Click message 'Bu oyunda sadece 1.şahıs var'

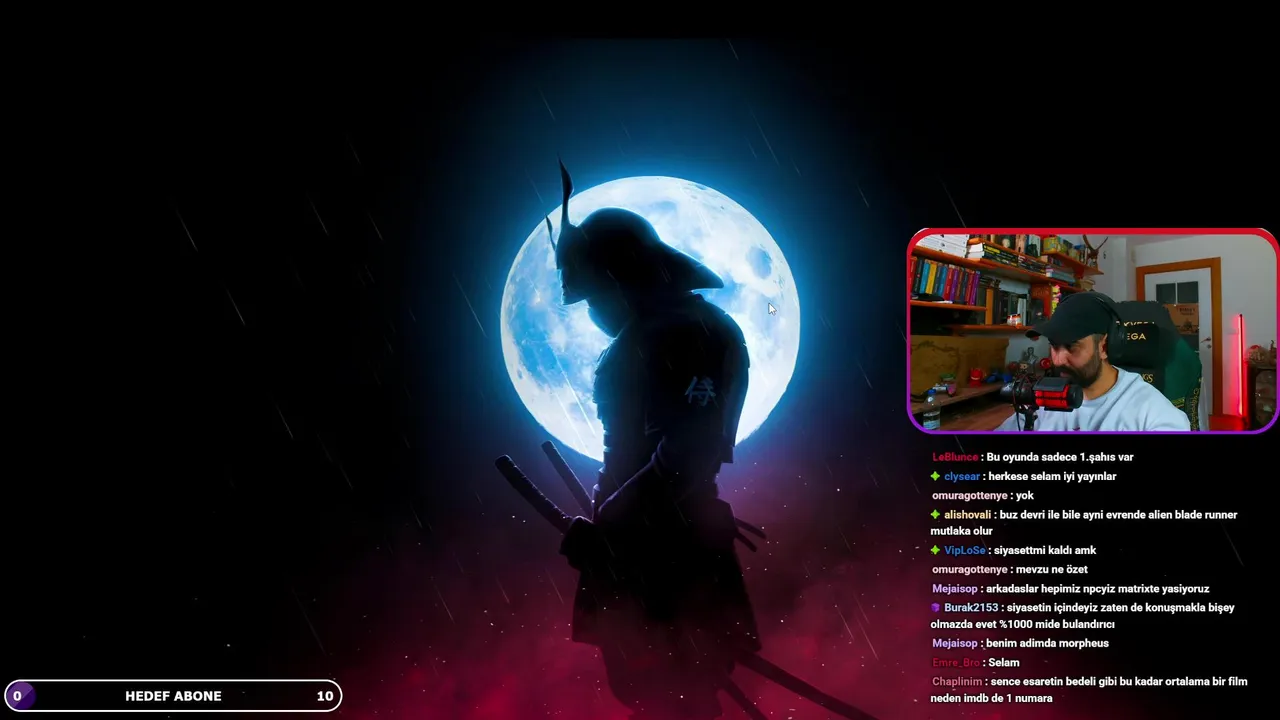click(x=1060, y=457)
